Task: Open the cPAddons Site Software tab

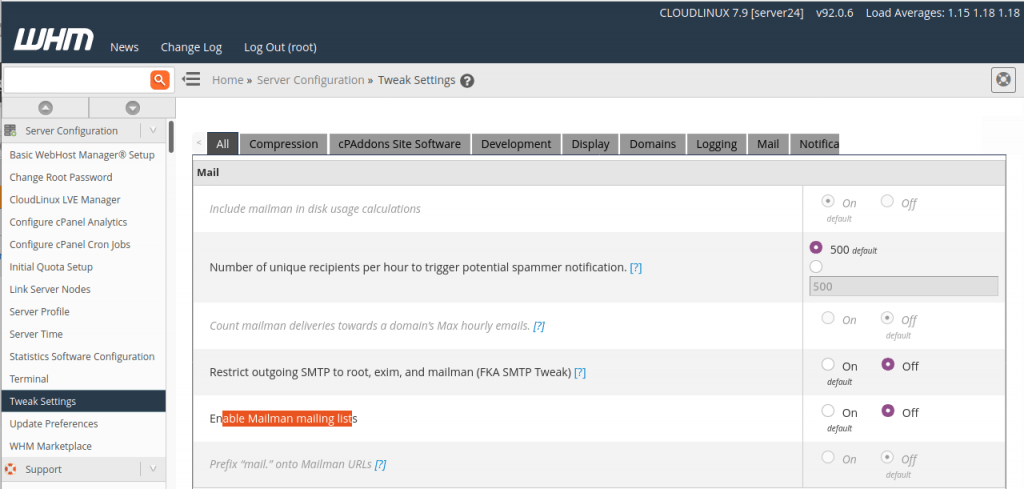Action: click(400, 144)
